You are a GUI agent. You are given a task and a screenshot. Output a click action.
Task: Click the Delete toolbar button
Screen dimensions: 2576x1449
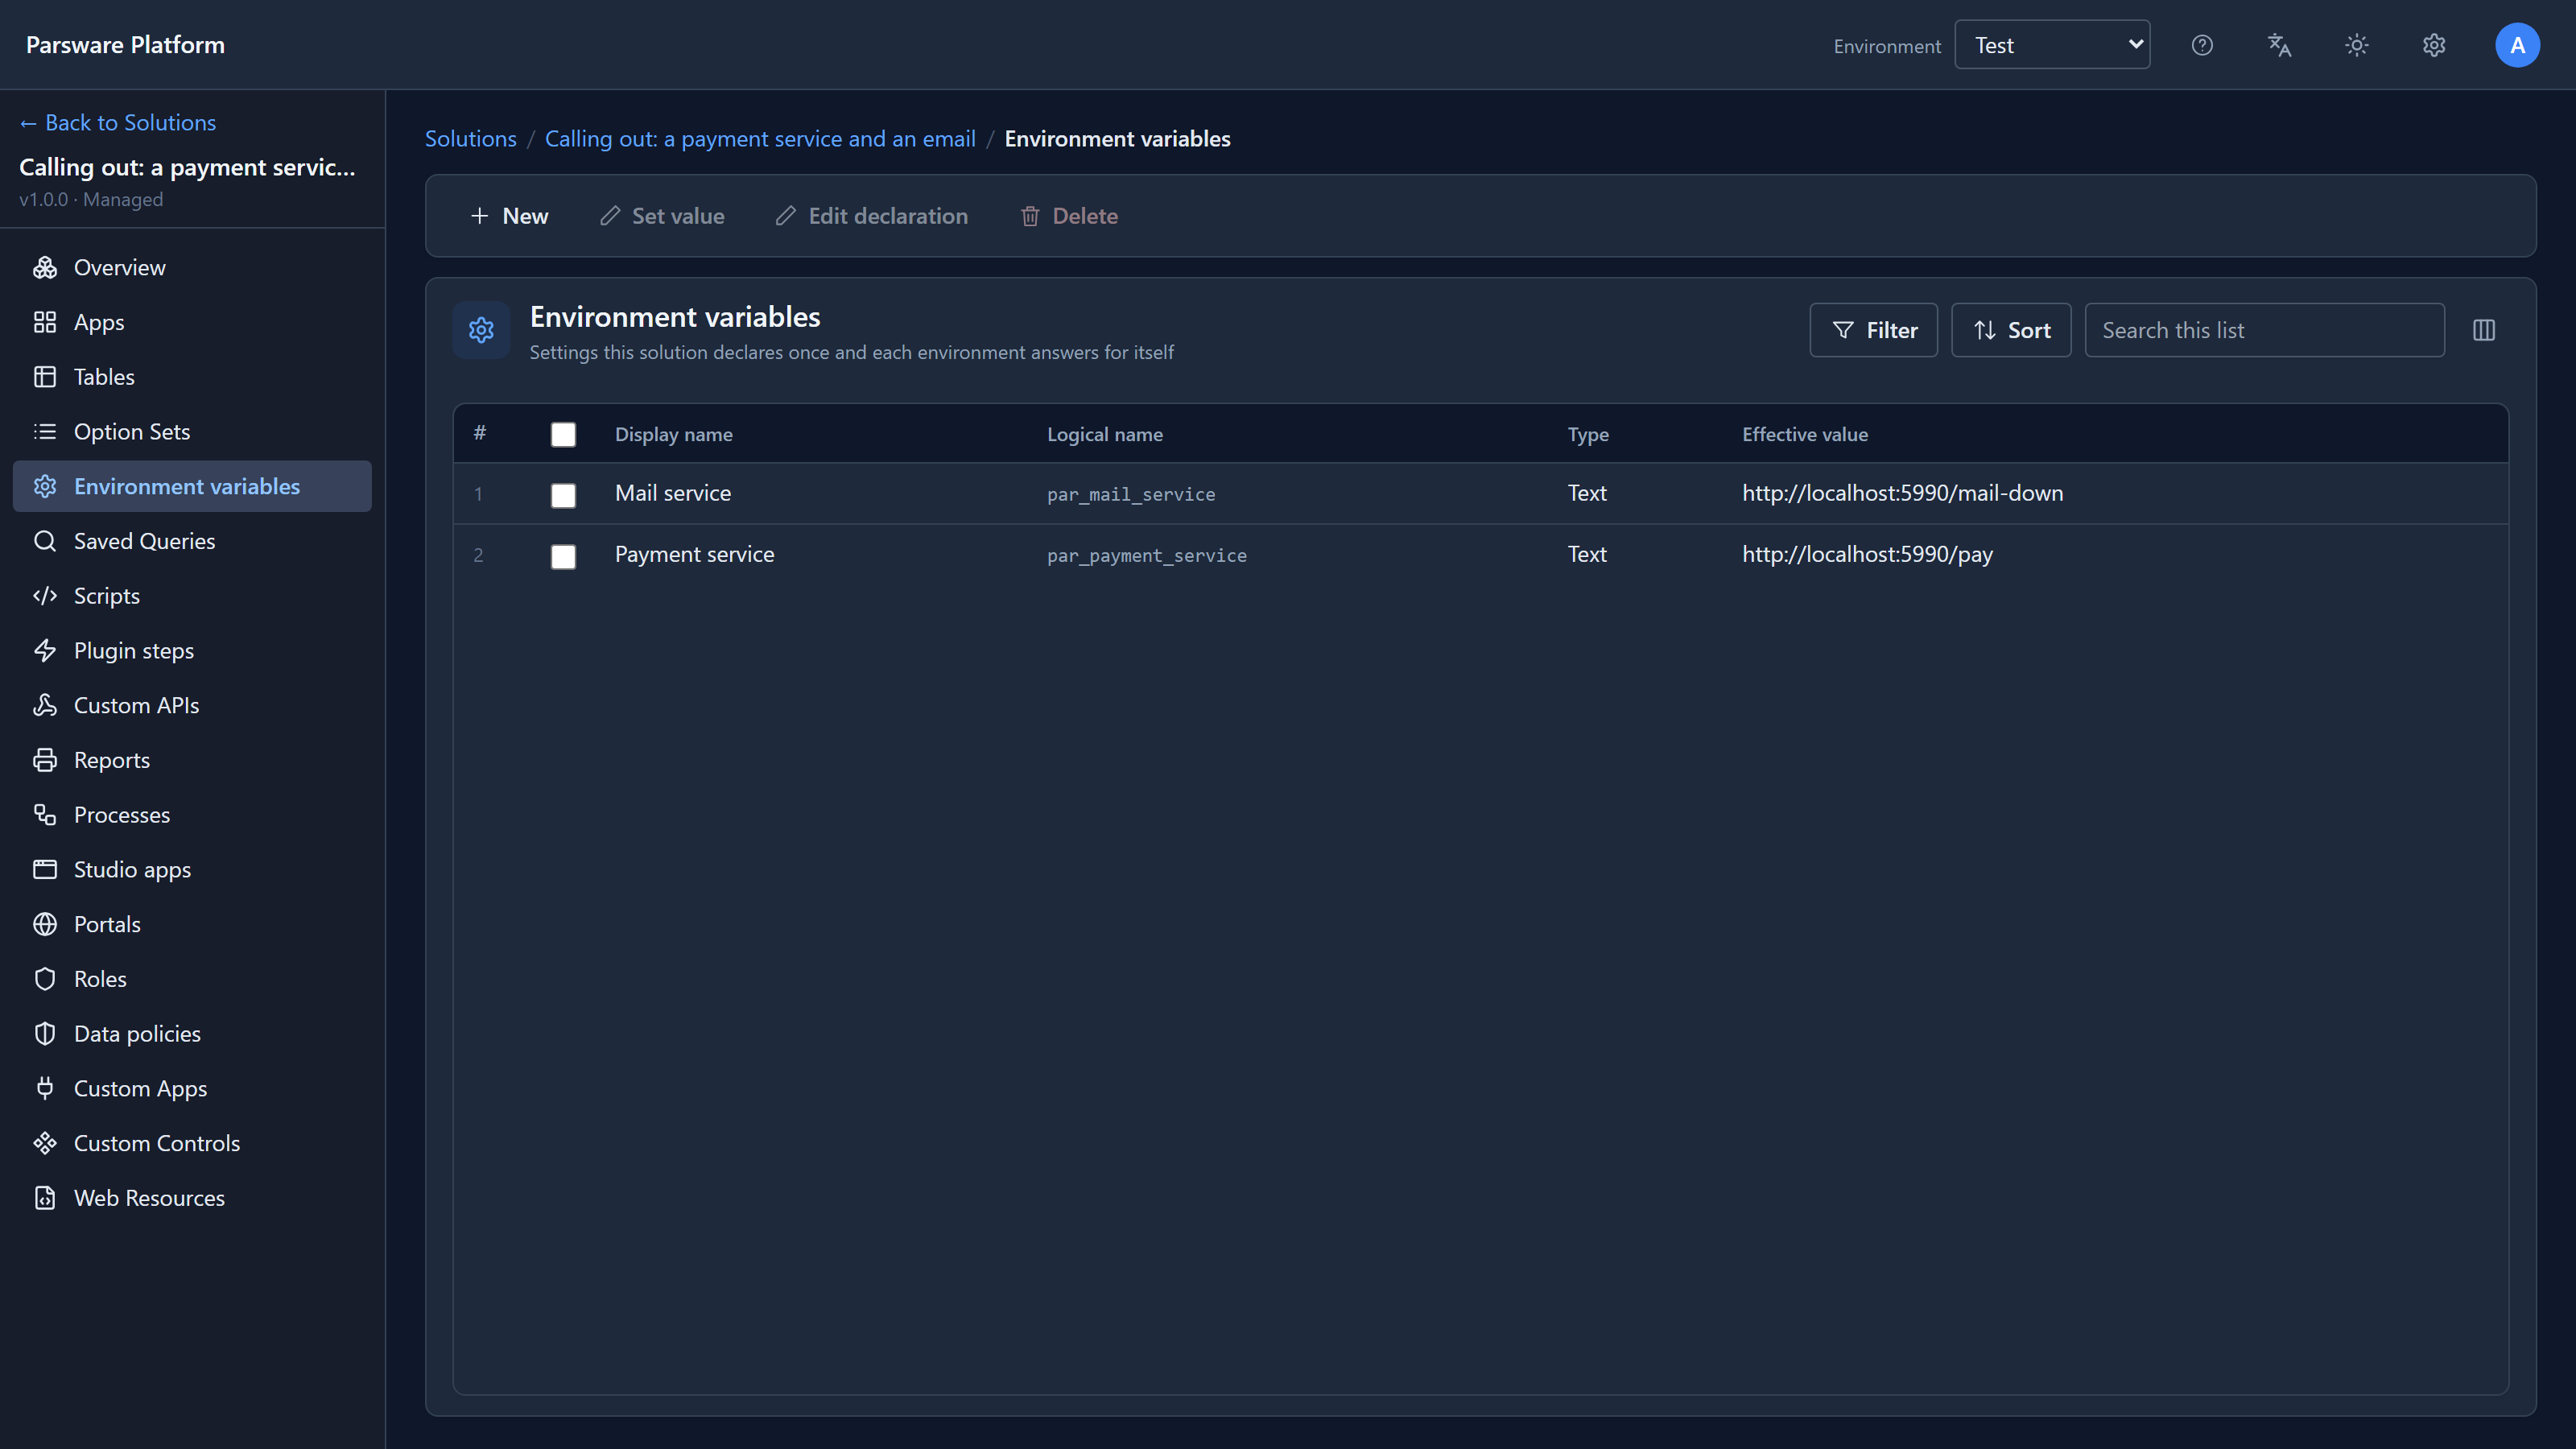1069,216
